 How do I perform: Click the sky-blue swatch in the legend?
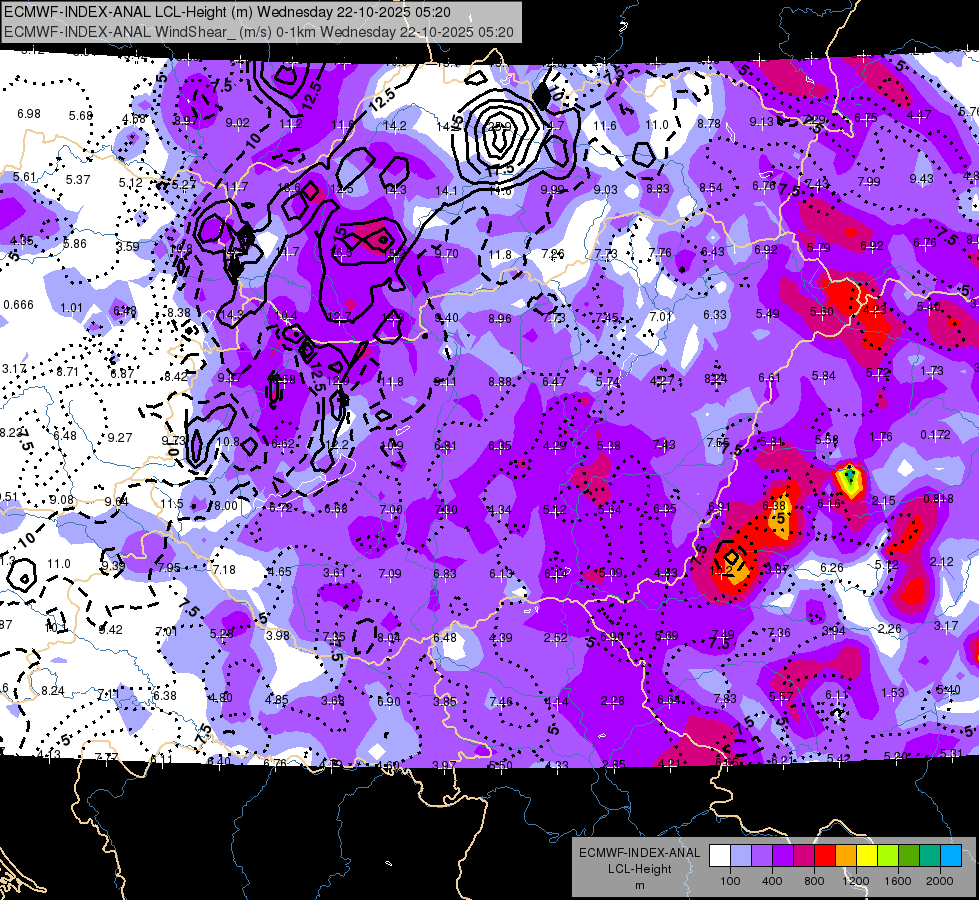pyautogui.click(x=951, y=856)
